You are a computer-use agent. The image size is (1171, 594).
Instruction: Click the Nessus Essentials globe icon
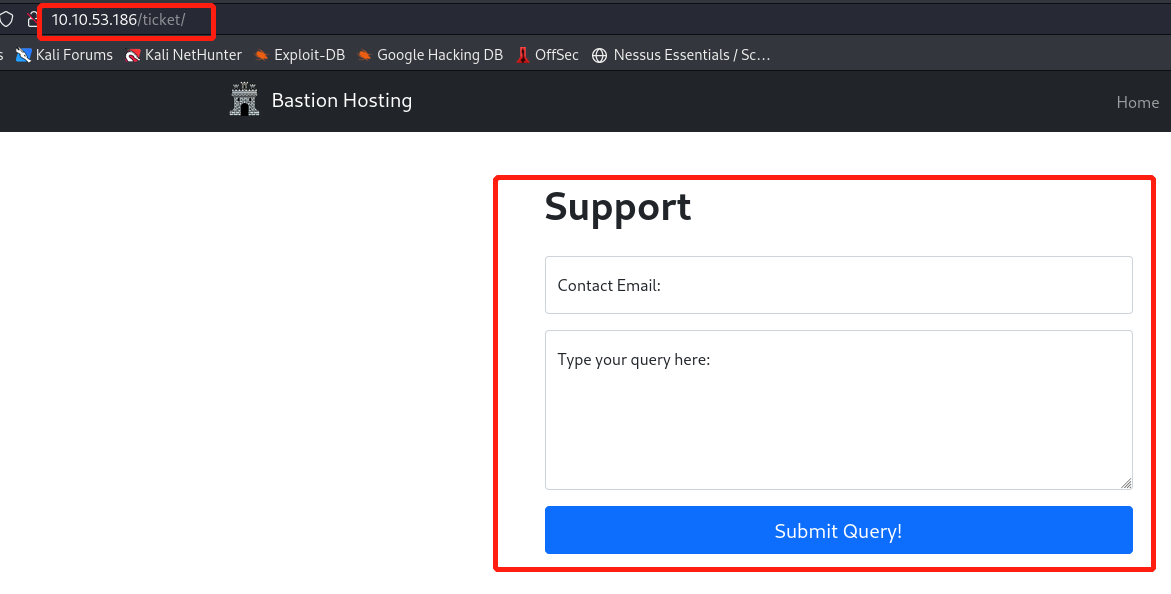600,55
